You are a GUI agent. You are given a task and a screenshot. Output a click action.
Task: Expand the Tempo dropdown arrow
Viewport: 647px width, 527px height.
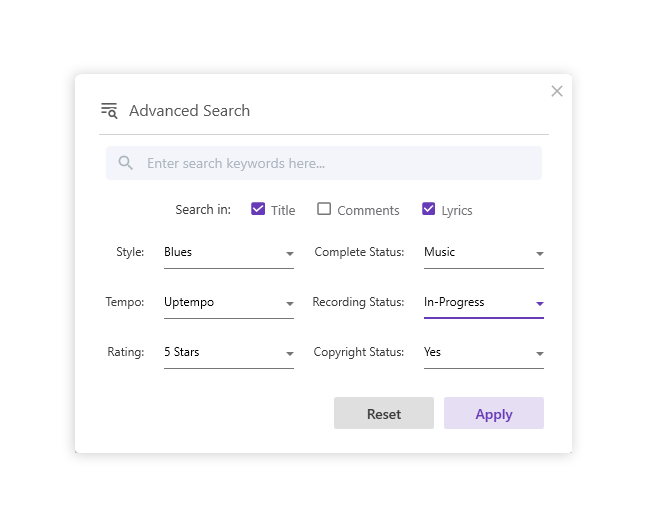pos(290,304)
